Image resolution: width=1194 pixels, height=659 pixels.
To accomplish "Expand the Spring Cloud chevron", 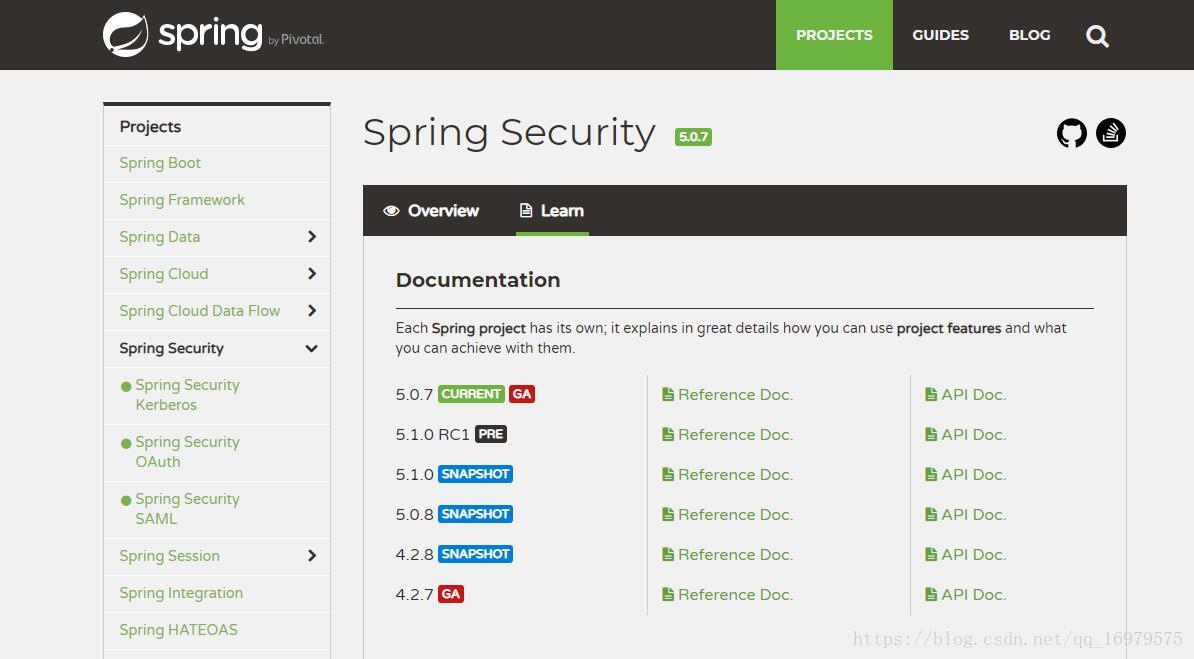I will (311, 274).
